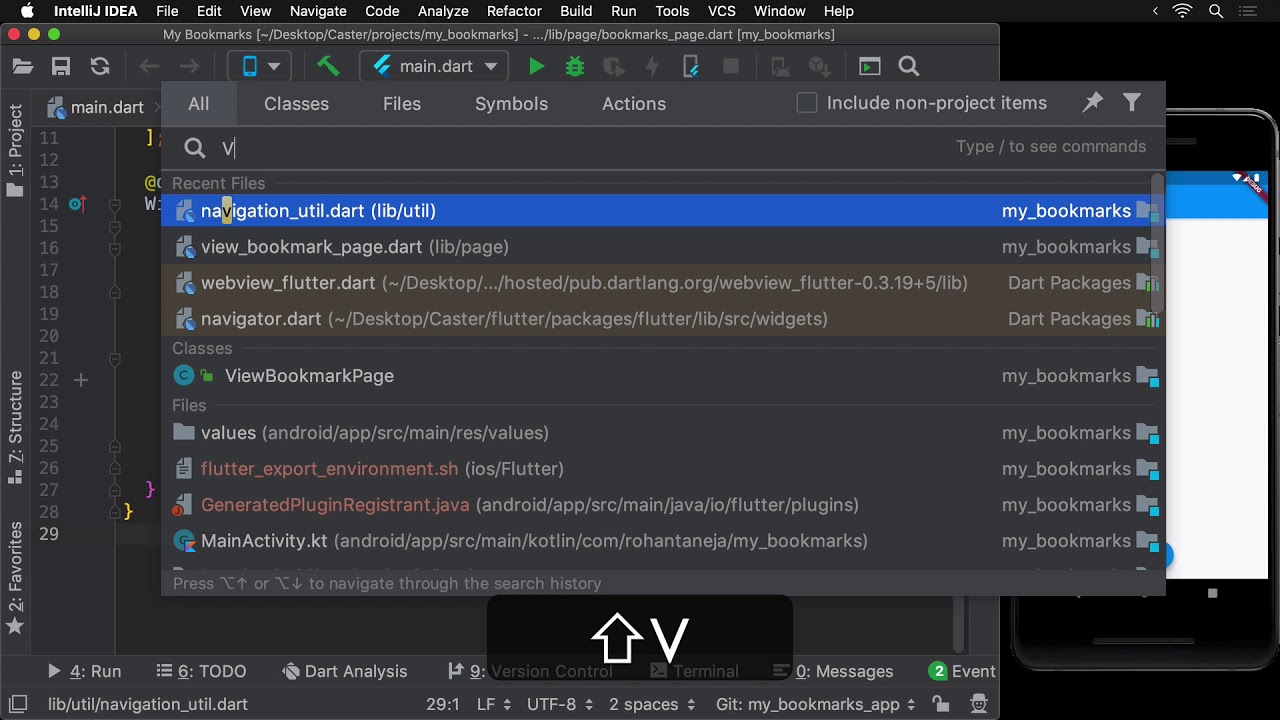Open the Refactor menu

click(515, 11)
